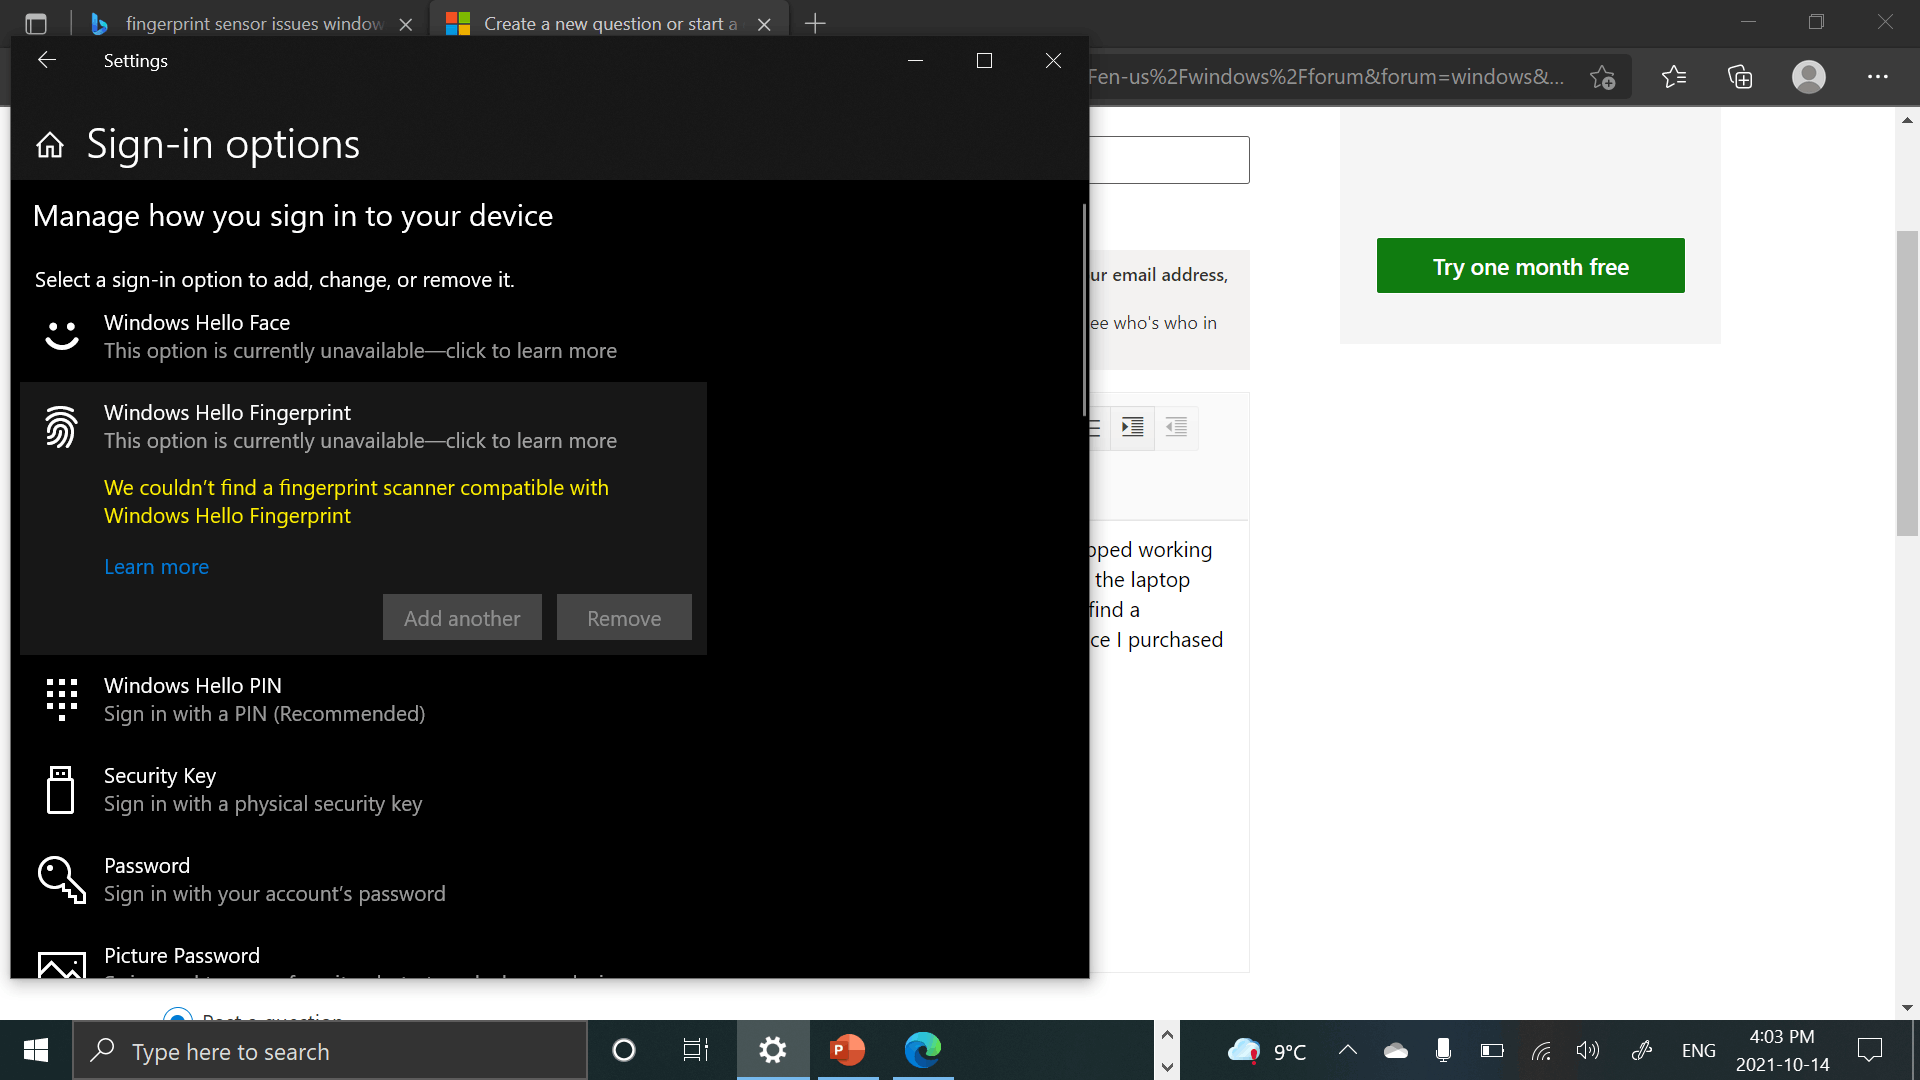This screenshot has width=1920, height=1080.
Task: Close the fingerprint sensor issues tab
Action: 405,24
